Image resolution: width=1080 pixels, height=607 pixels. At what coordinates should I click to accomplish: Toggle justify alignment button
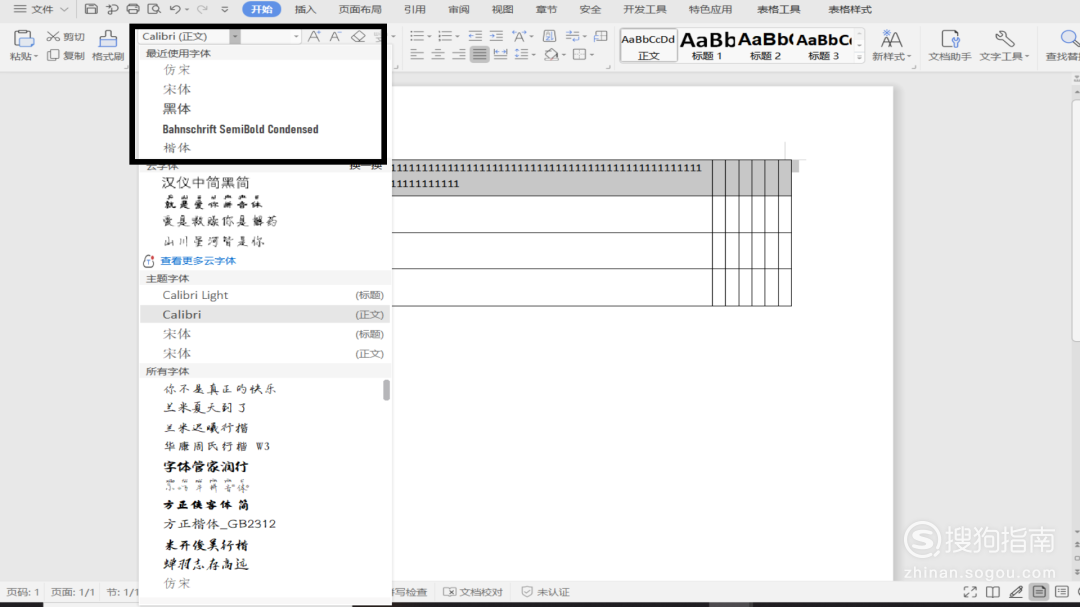pos(479,54)
